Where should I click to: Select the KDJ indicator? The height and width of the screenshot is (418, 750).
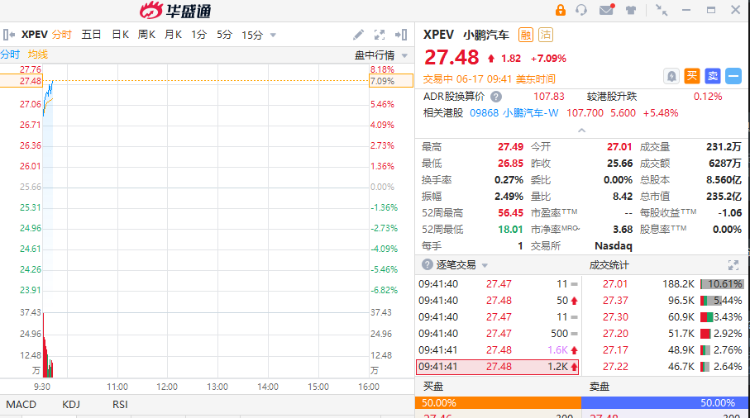click(71, 405)
